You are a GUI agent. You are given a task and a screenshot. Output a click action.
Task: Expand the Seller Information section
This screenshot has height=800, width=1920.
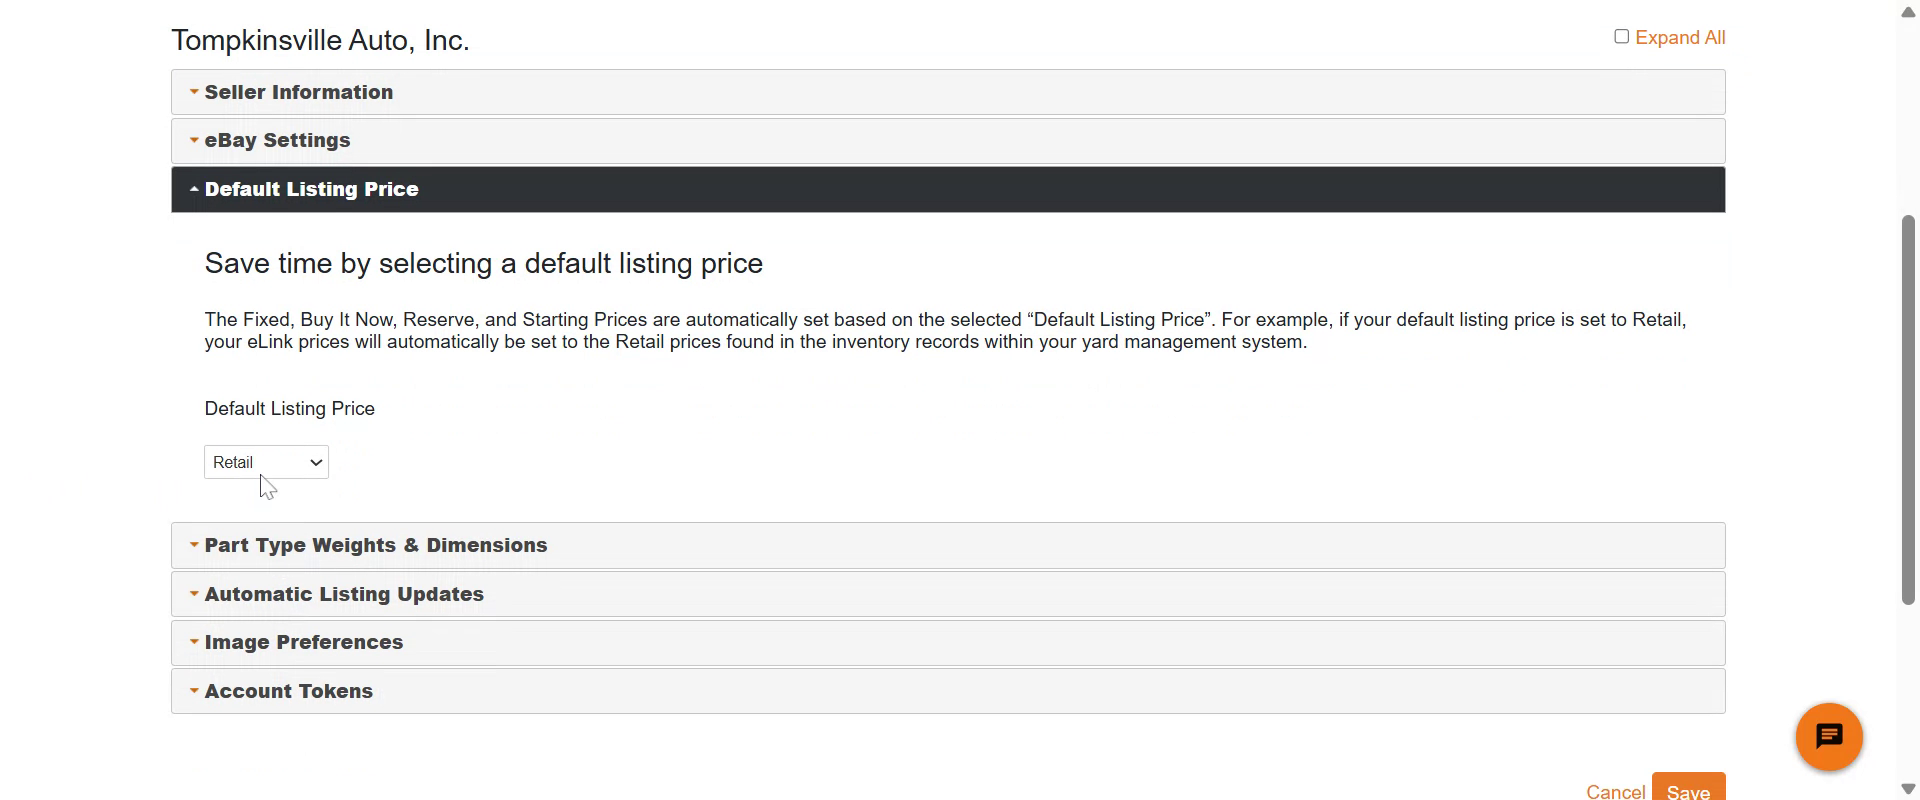tap(299, 92)
